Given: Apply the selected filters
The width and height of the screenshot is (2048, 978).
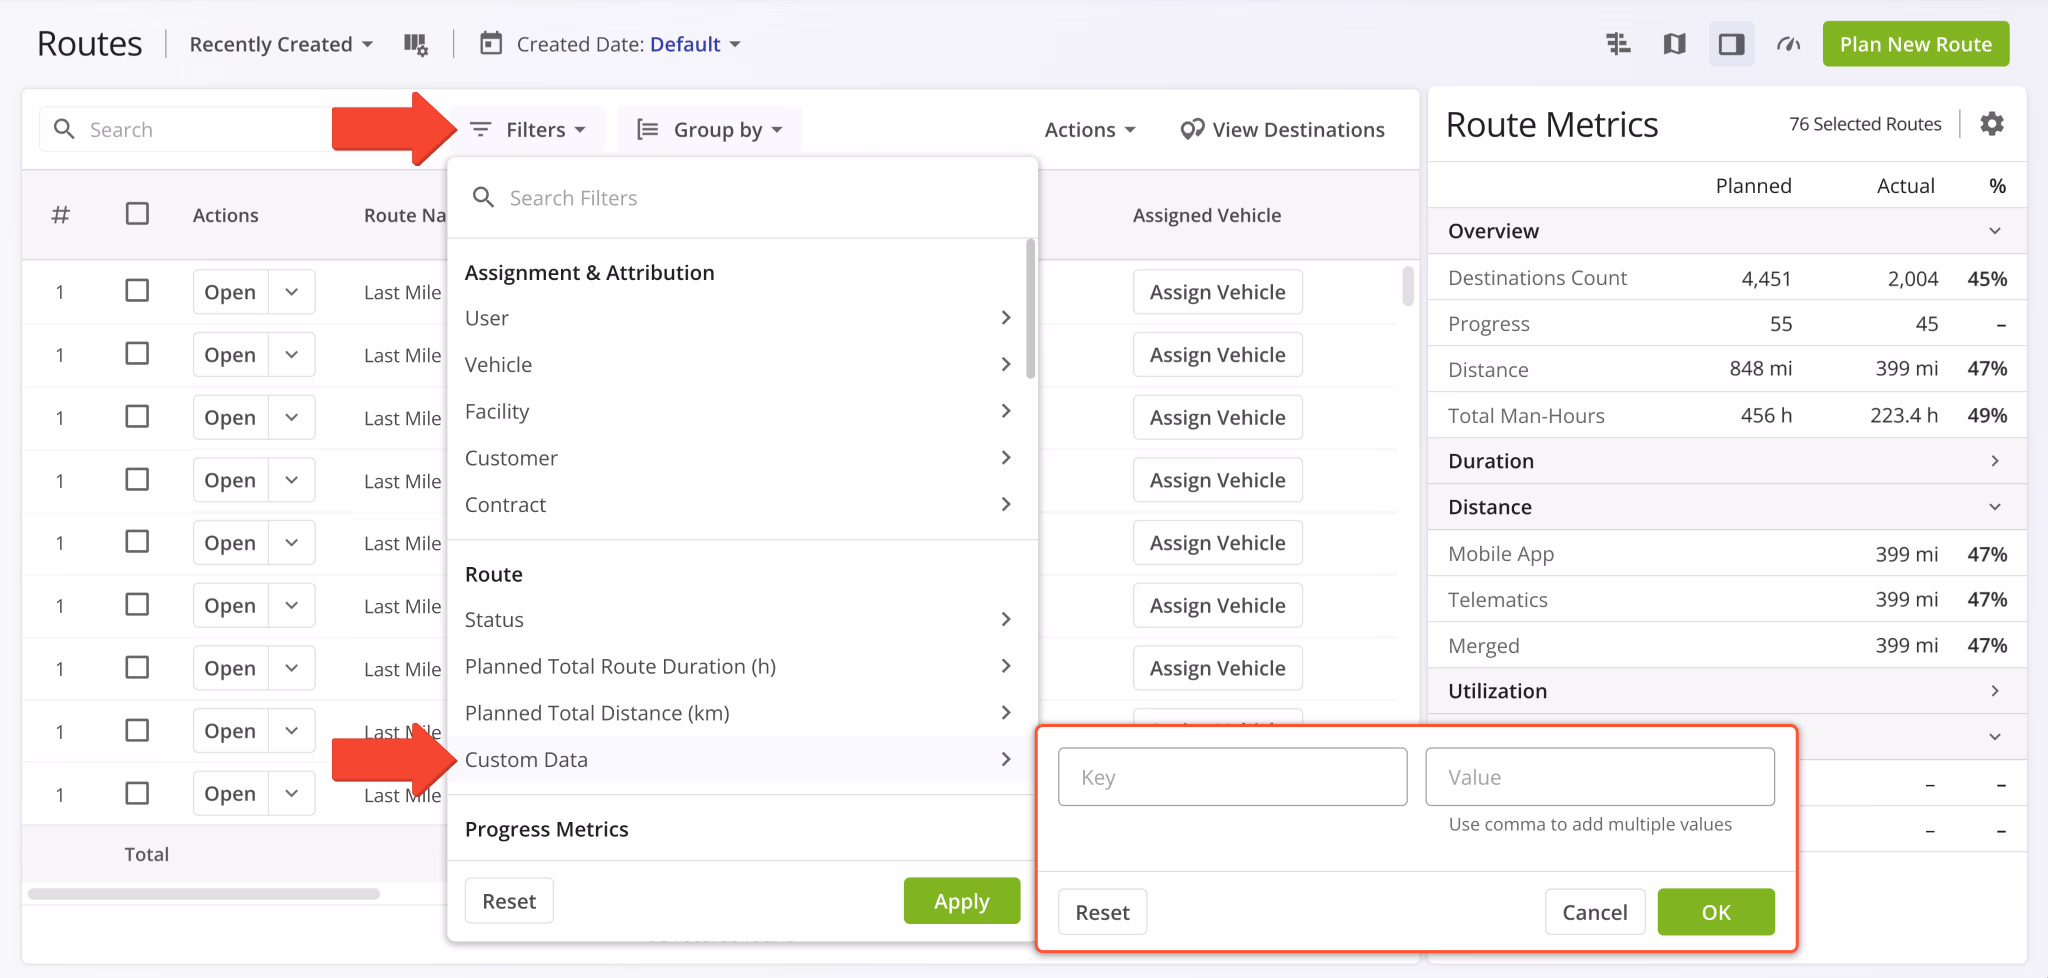Looking at the screenshot, I should tap(961, 900).
